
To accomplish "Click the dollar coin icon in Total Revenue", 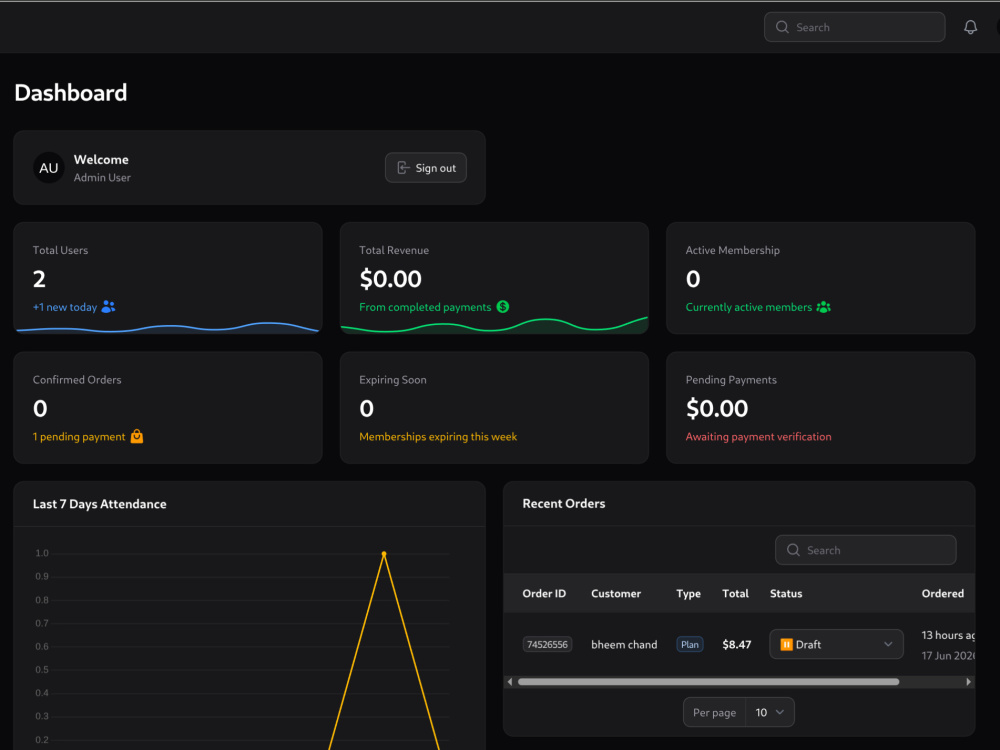I will coord(503,307).
